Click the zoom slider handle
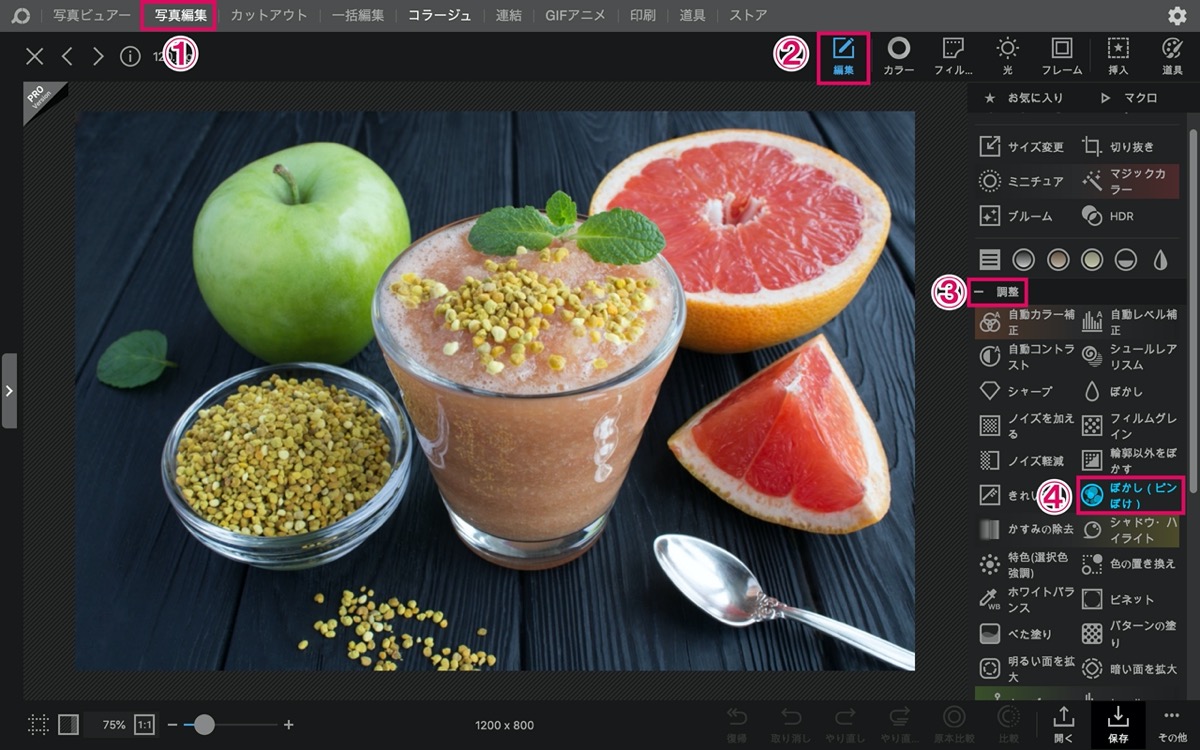This screenshot has width=1200, height=750. click(204, 725)
